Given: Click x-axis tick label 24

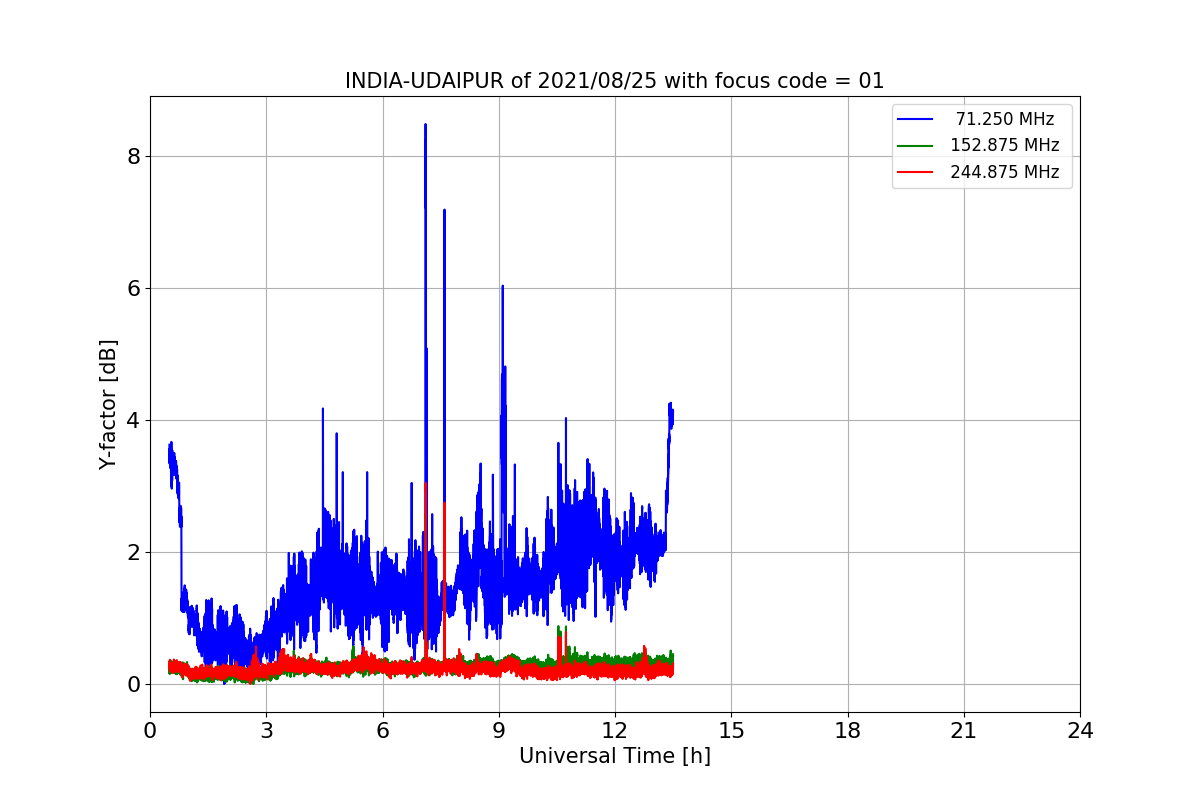Looking at the screenshot, I should pyautogui.click(x=1080, y=731).
